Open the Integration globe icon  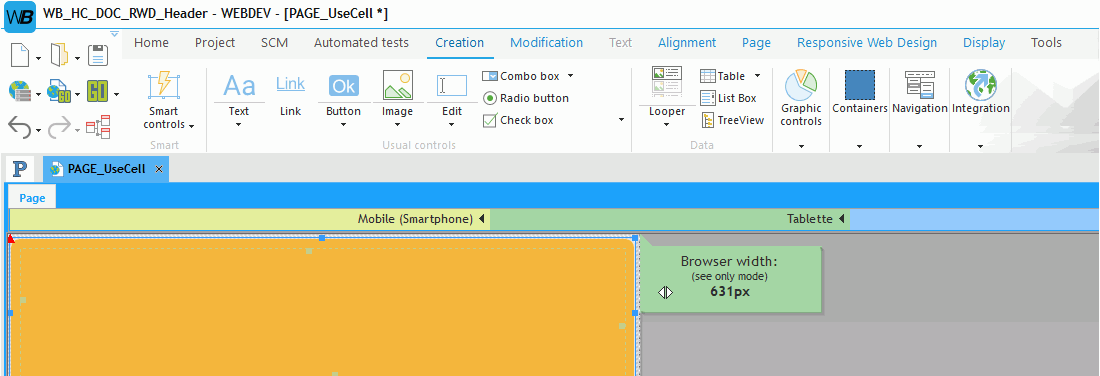[x=981, y=85]
